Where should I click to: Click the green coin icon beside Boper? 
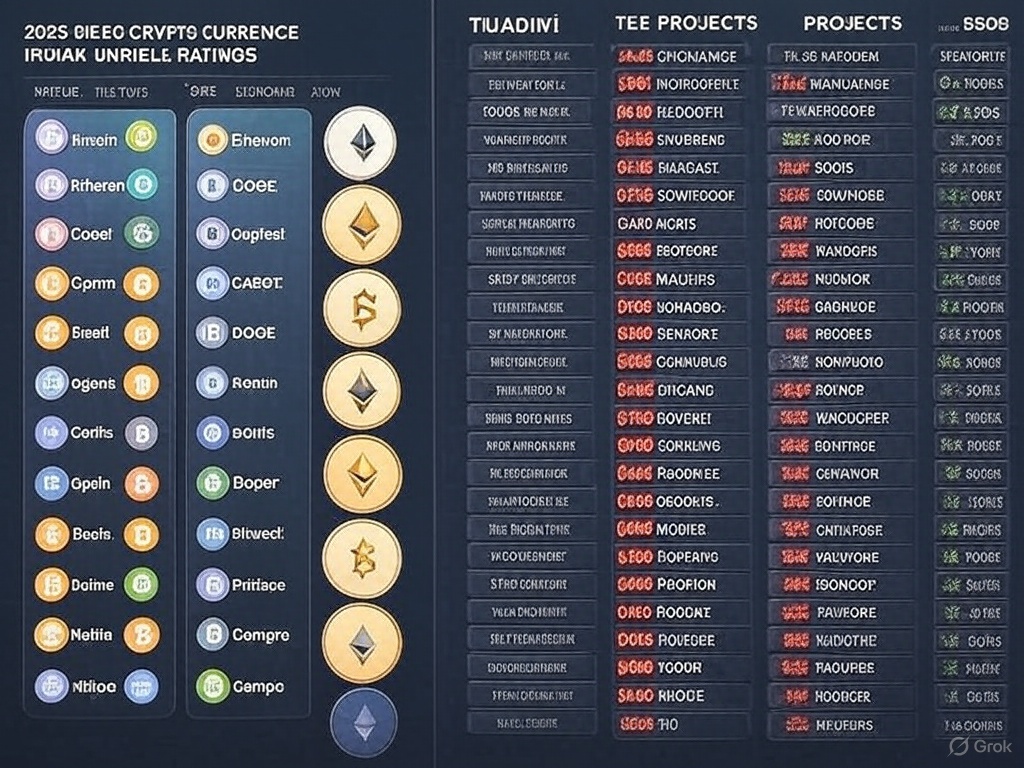pos(212,483)
